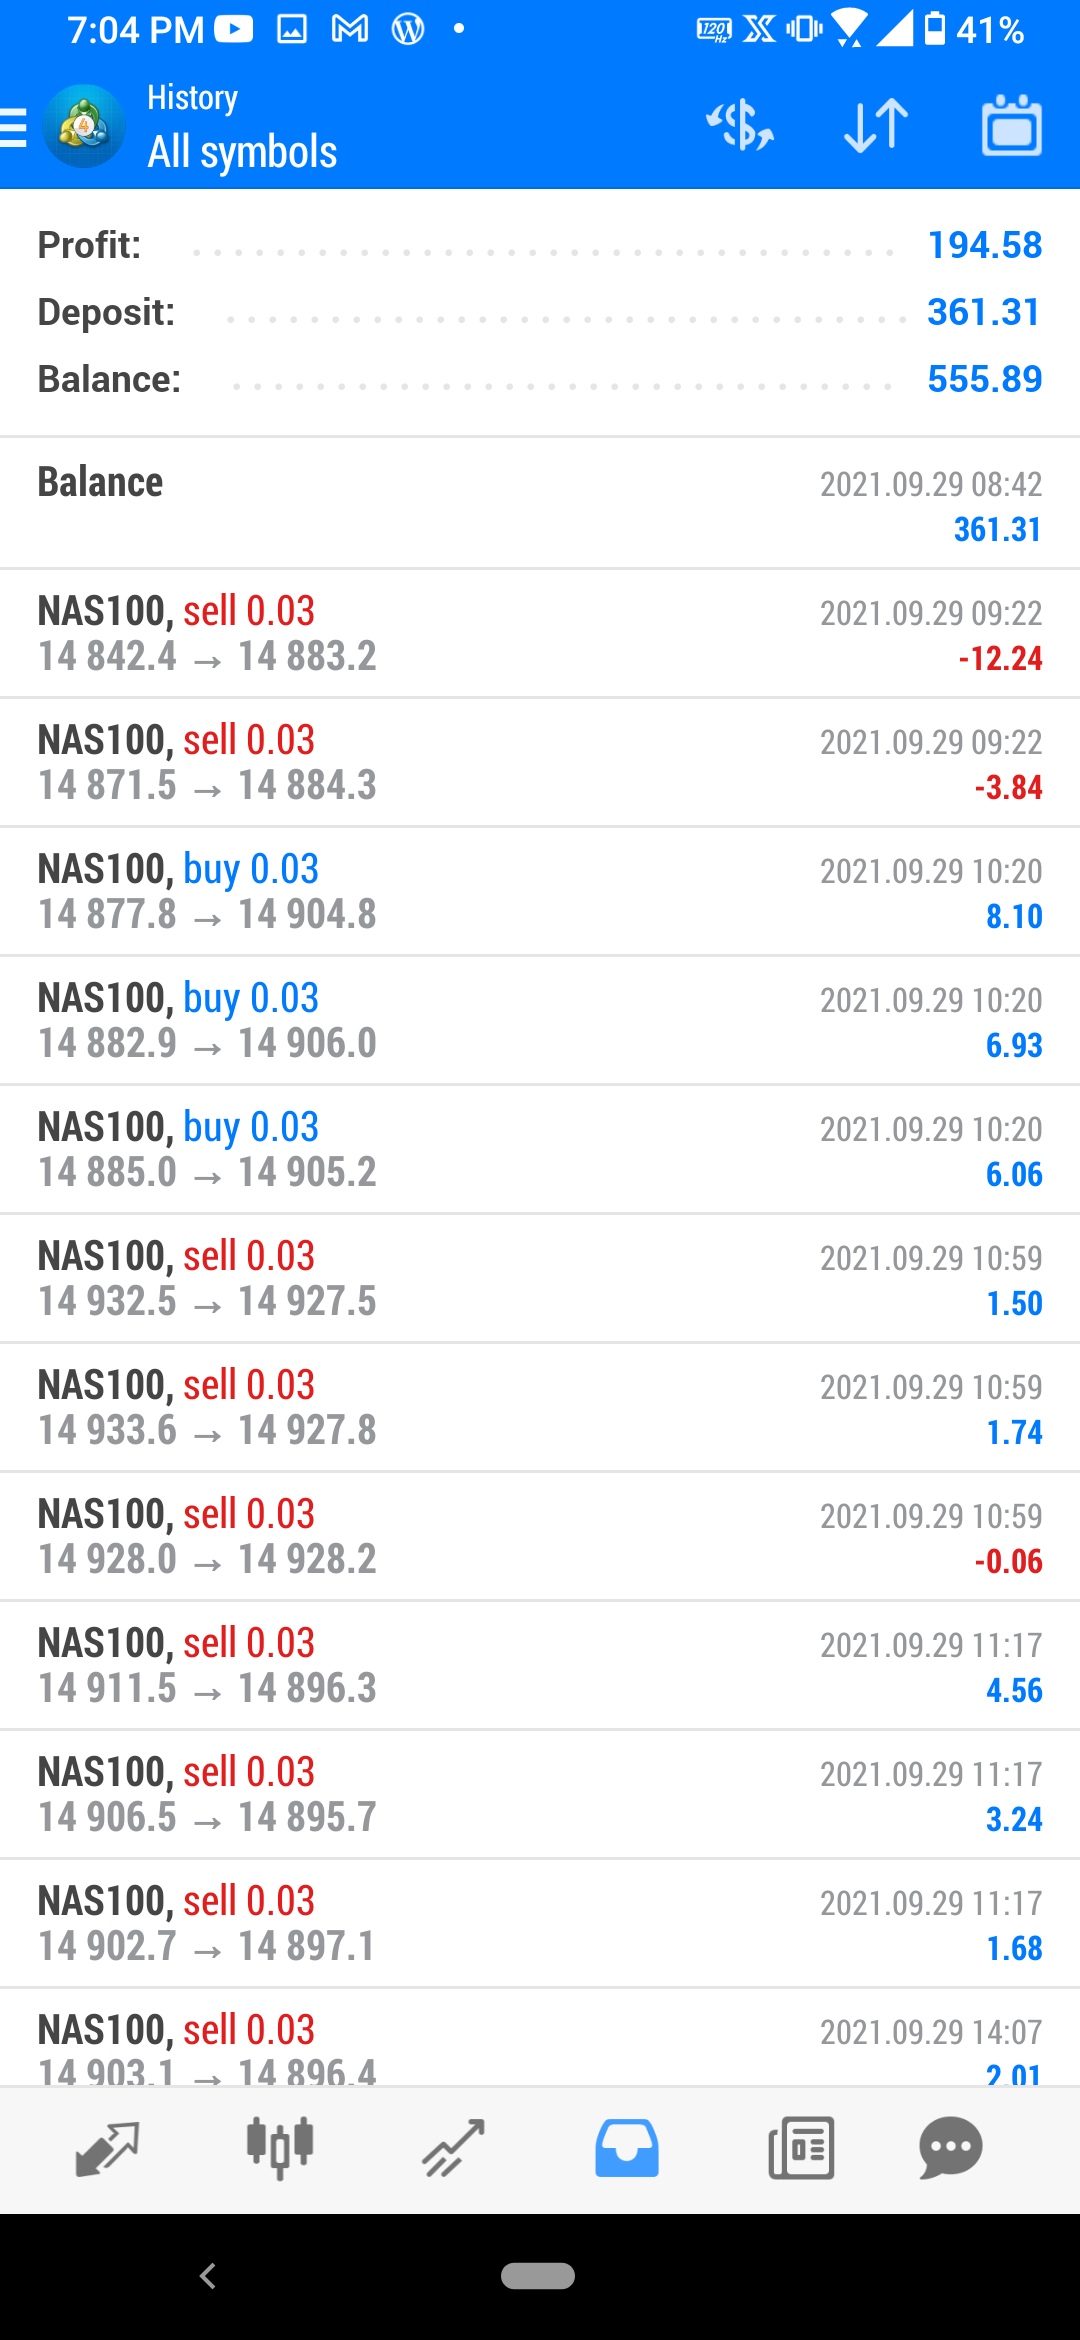1080x2340 pixels.
Task: Go to the Trade tab
Action: click(x=453, y=2148)
